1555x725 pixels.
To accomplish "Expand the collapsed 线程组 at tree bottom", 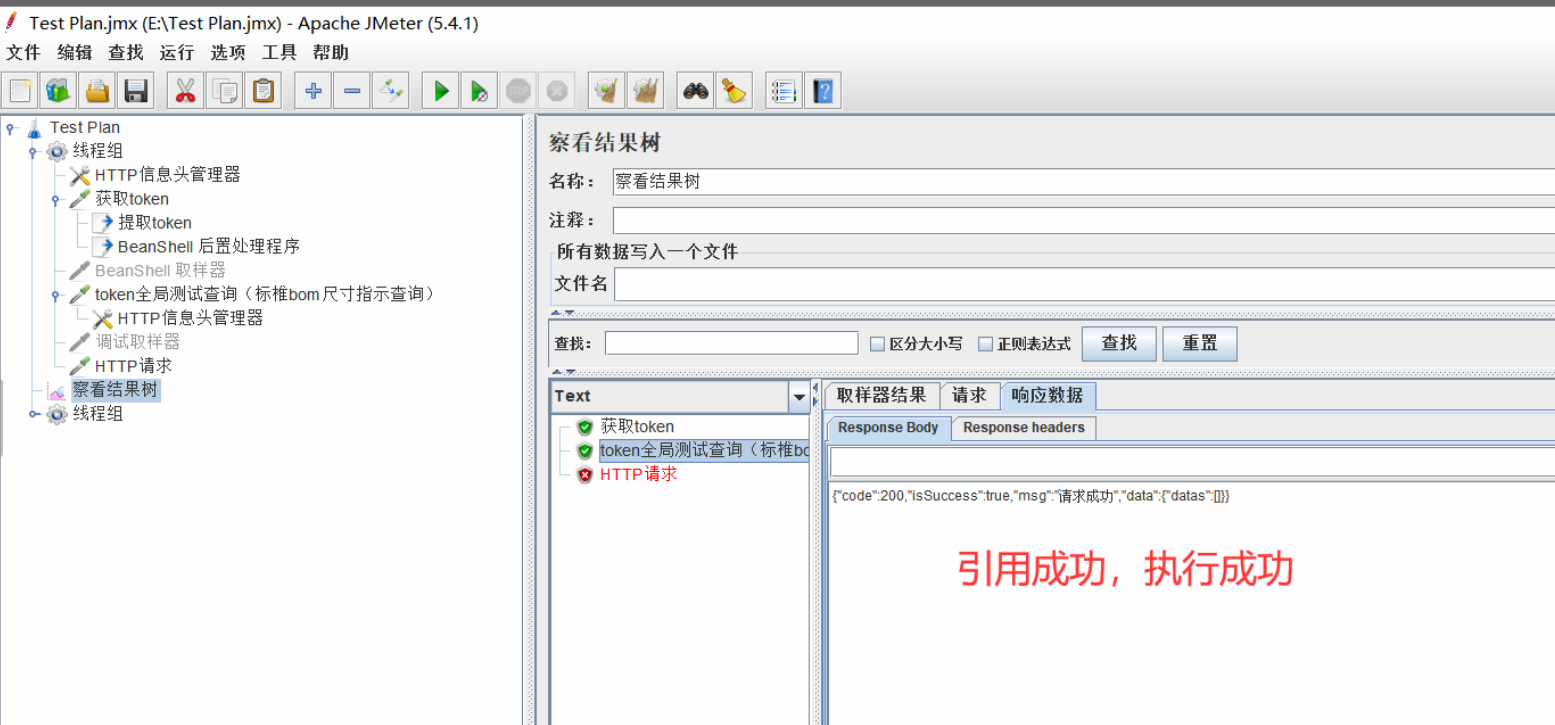I will point(34,414).
